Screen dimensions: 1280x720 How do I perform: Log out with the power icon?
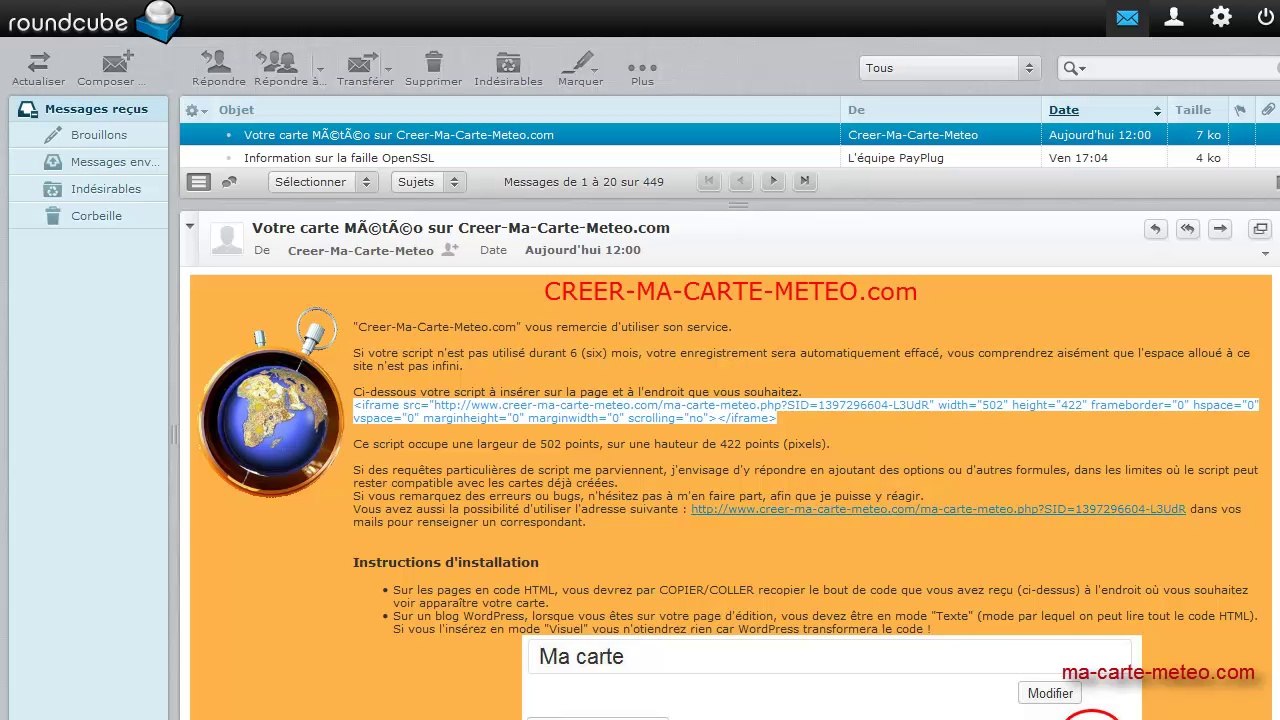(x=1266, y=17)
